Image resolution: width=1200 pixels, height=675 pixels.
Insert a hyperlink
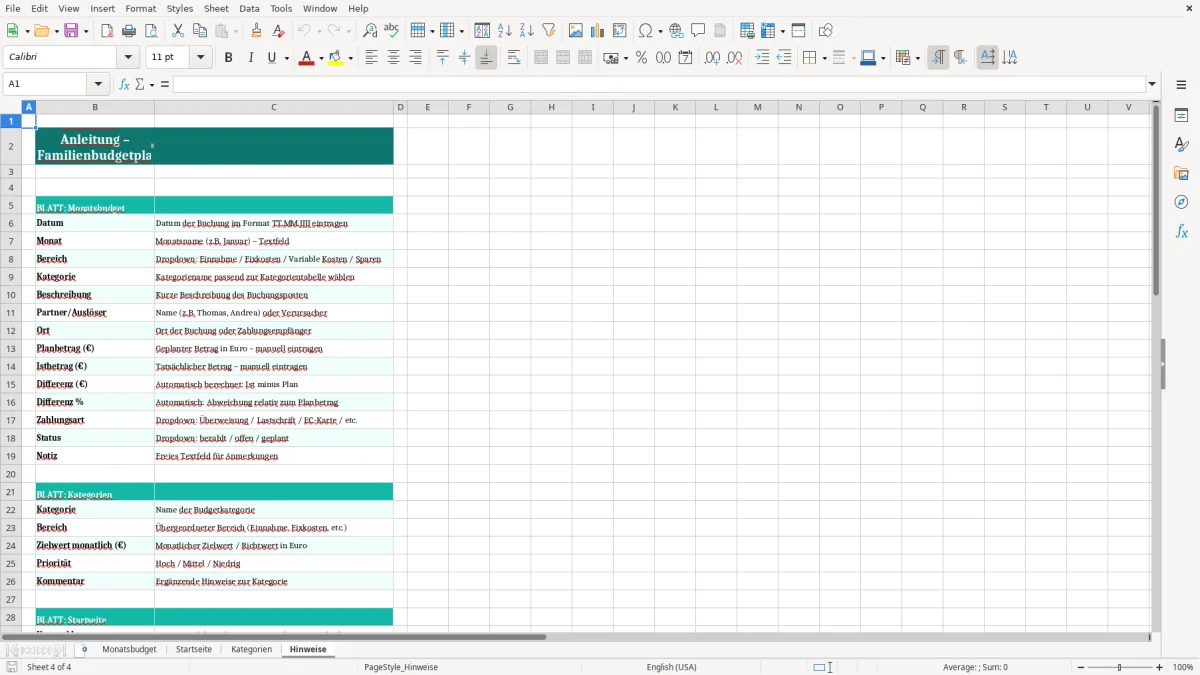(x=676, y=31)
